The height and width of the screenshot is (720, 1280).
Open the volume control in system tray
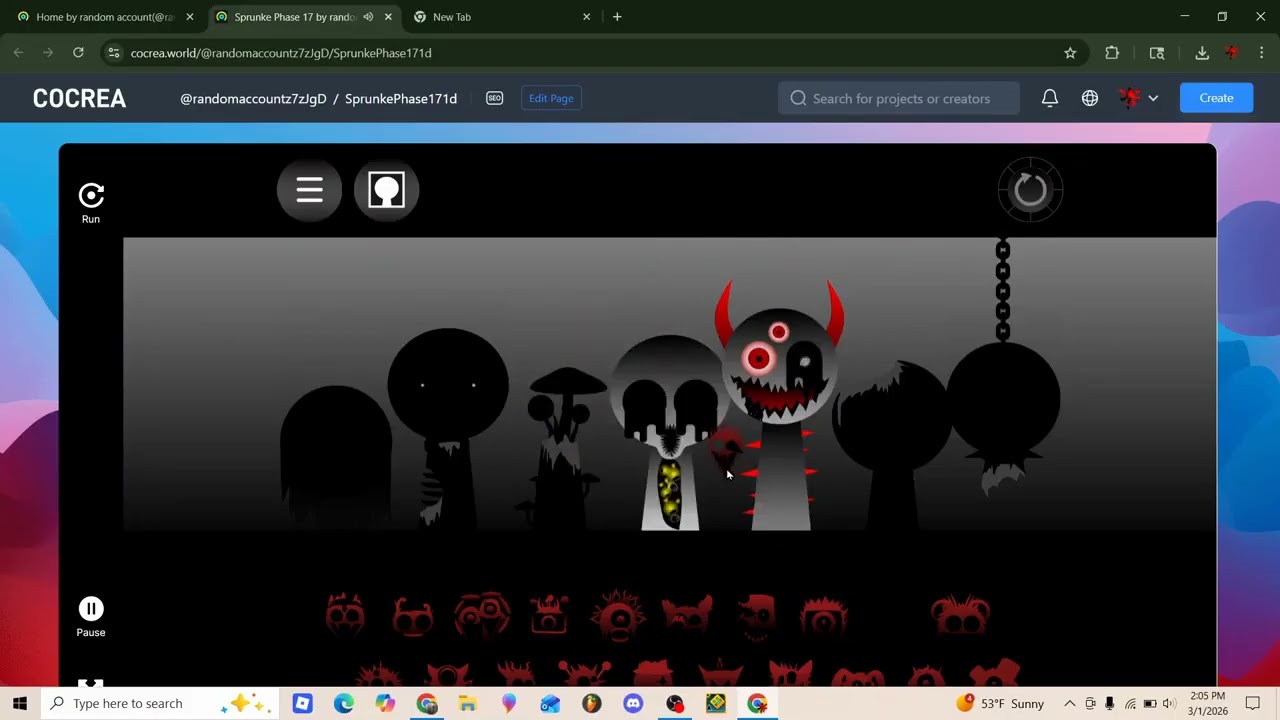pyautogui.click(x=1169, y=704)
